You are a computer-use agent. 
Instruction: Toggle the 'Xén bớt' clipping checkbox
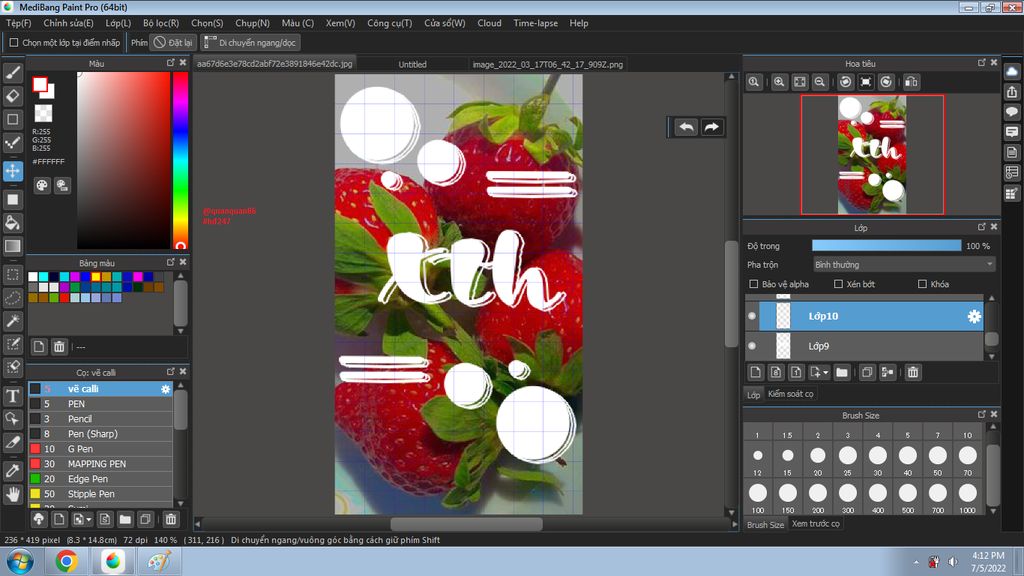pyautogui.click(x=839, y=284)
